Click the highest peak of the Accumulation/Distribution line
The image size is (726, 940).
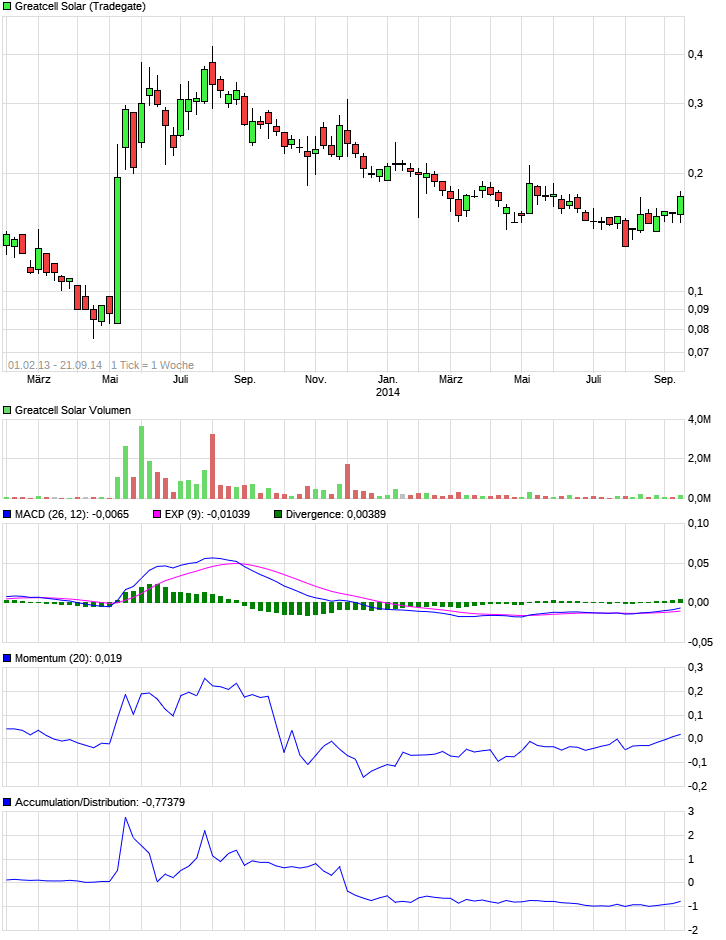(x=125, y=818)
